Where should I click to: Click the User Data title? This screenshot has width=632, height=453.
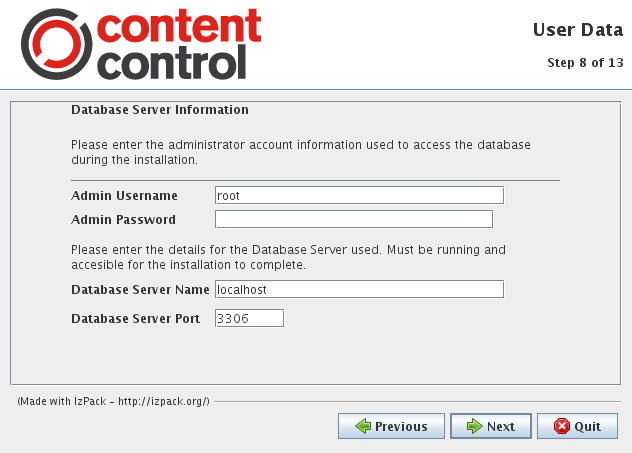click(578, 30)
